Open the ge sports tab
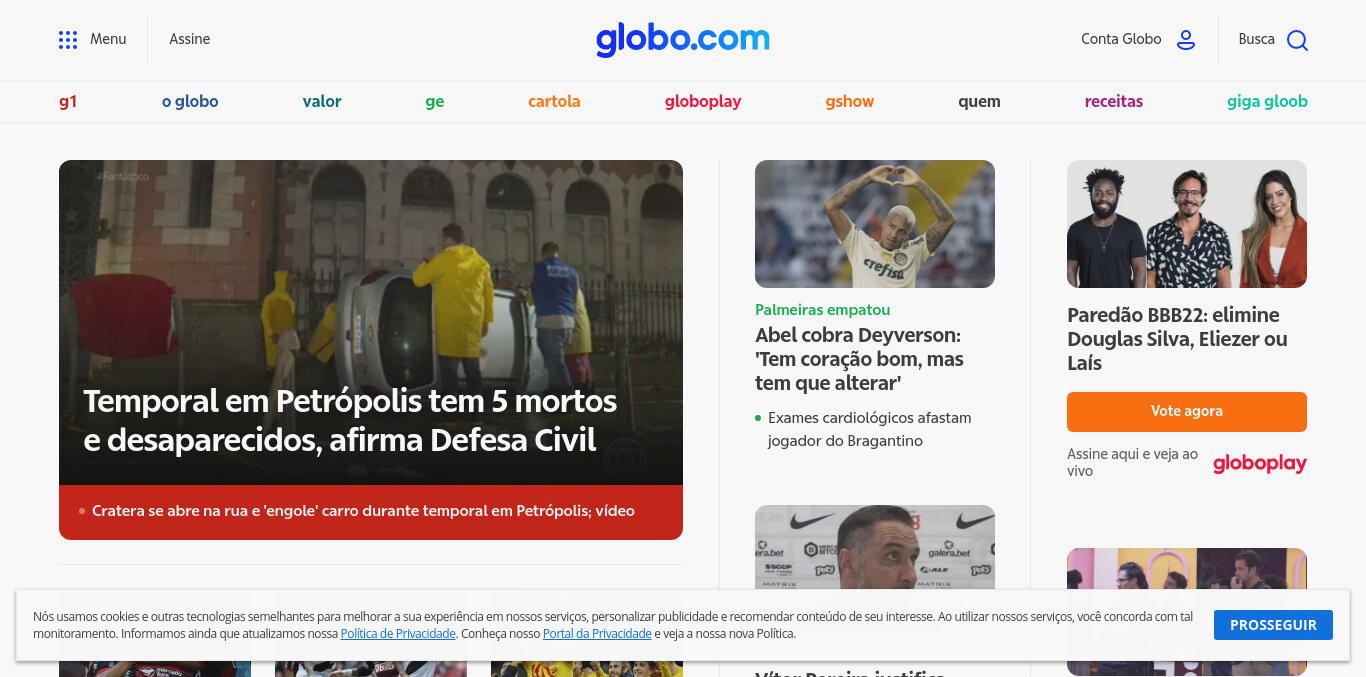 pos(434,101)
